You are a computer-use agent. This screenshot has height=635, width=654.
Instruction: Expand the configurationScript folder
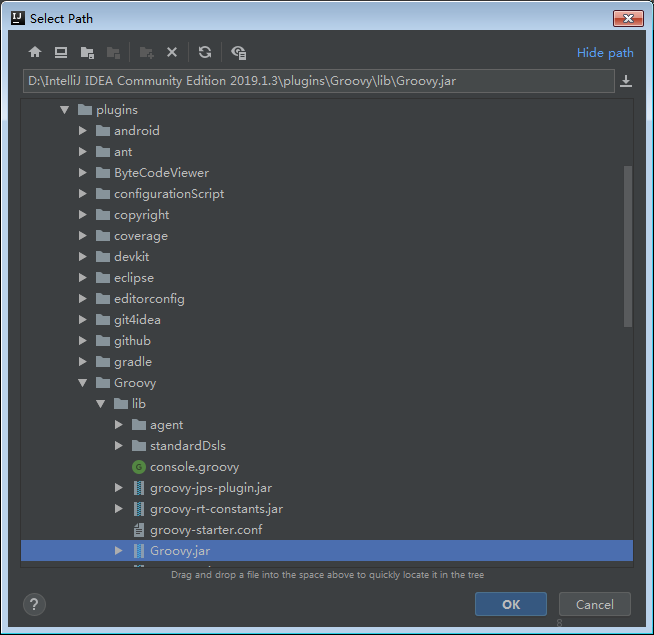[x=83, y=194]
